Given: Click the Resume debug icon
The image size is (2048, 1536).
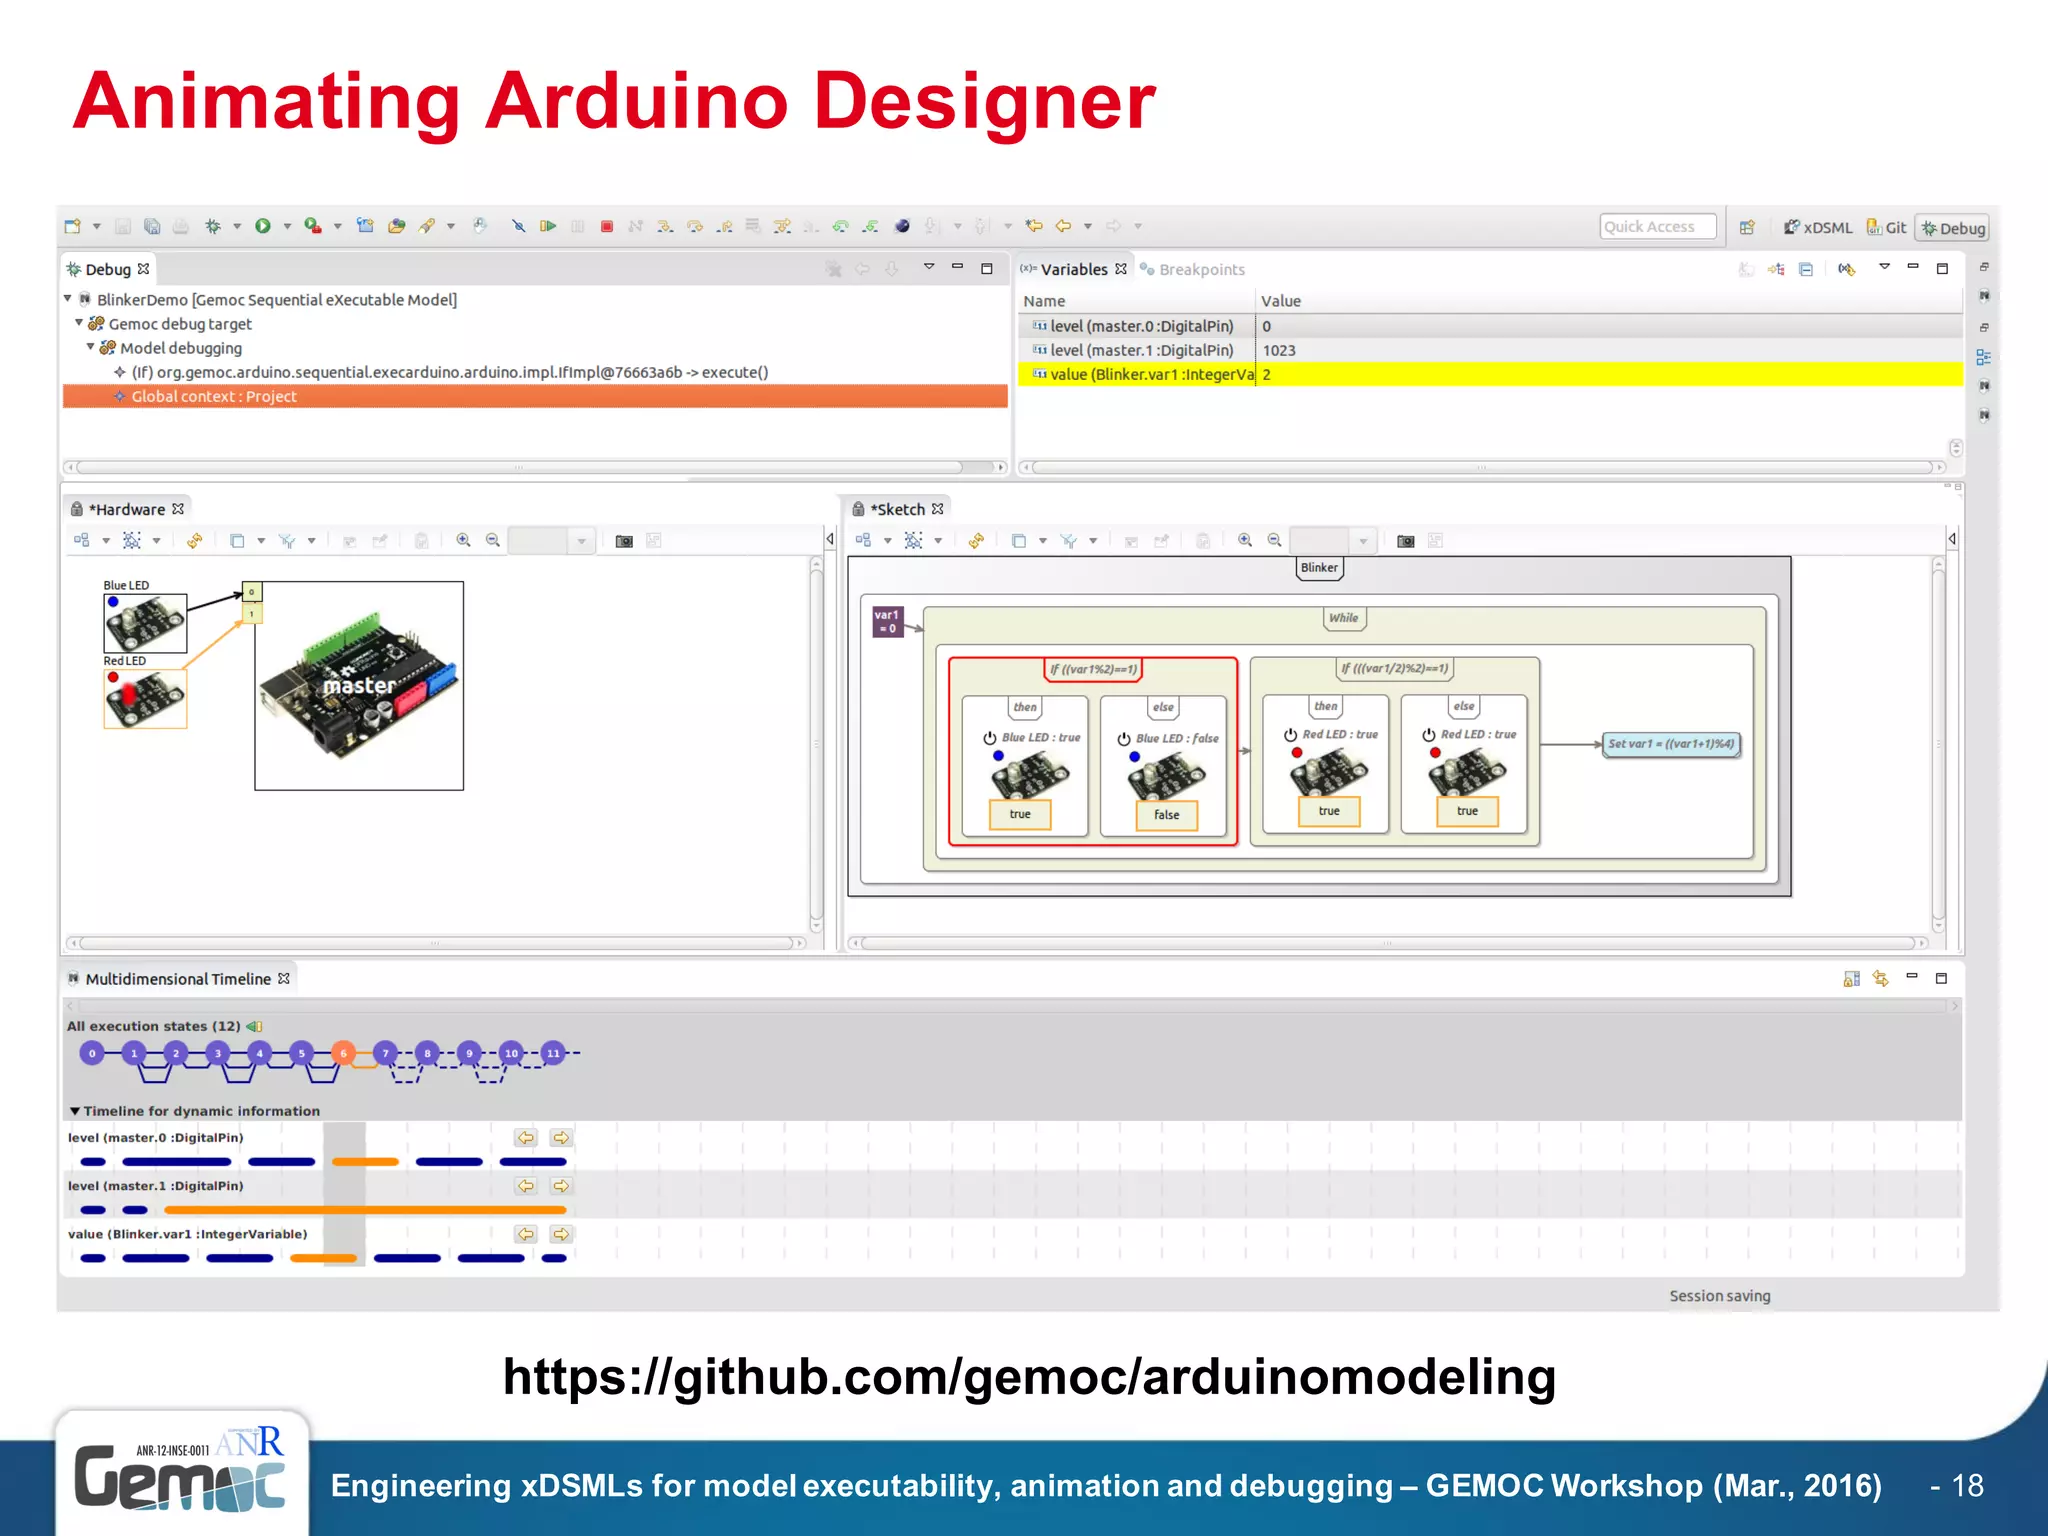Looking at the screenshot, I should tap(548, 226).
